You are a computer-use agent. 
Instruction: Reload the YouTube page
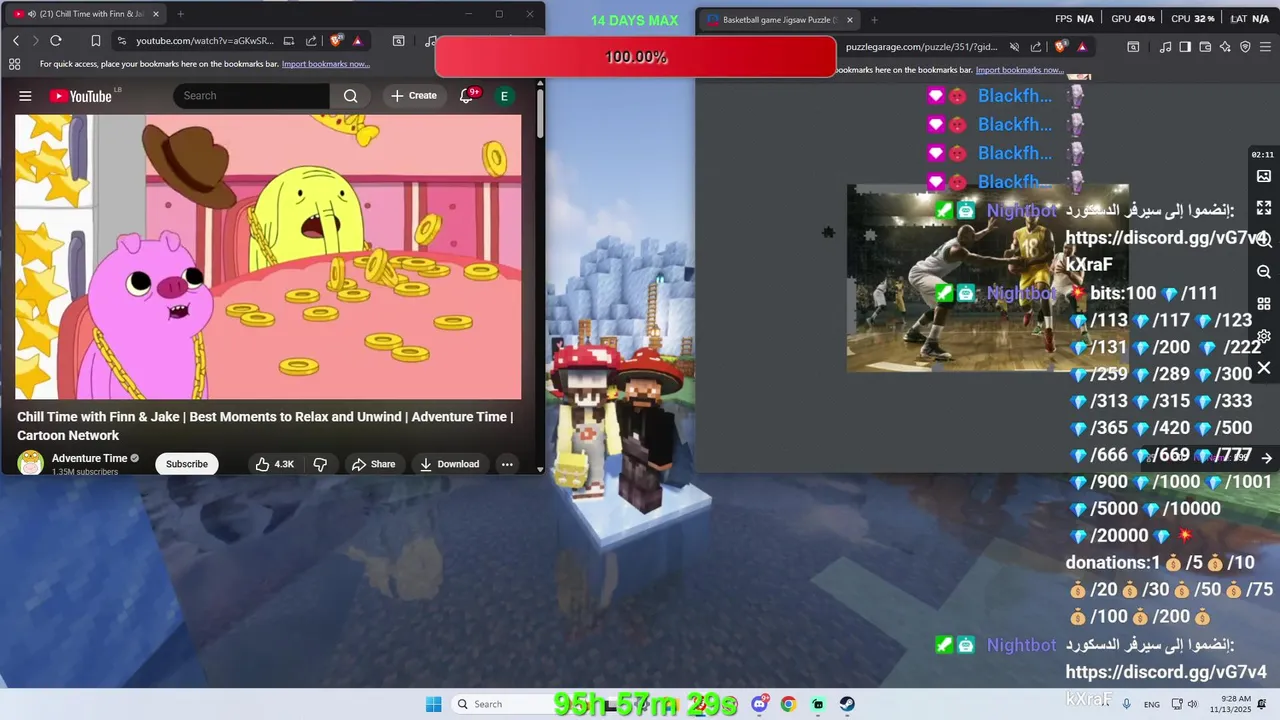click(x=56, y=41)
